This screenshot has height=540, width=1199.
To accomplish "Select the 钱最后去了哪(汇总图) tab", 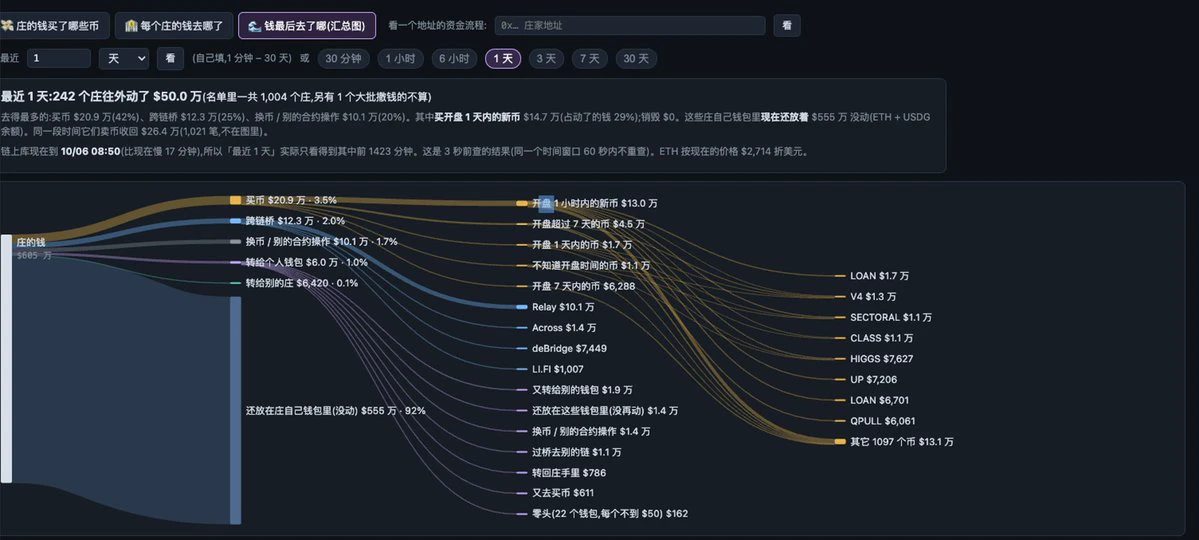I will pyautogui.click(x=307, y=25).
